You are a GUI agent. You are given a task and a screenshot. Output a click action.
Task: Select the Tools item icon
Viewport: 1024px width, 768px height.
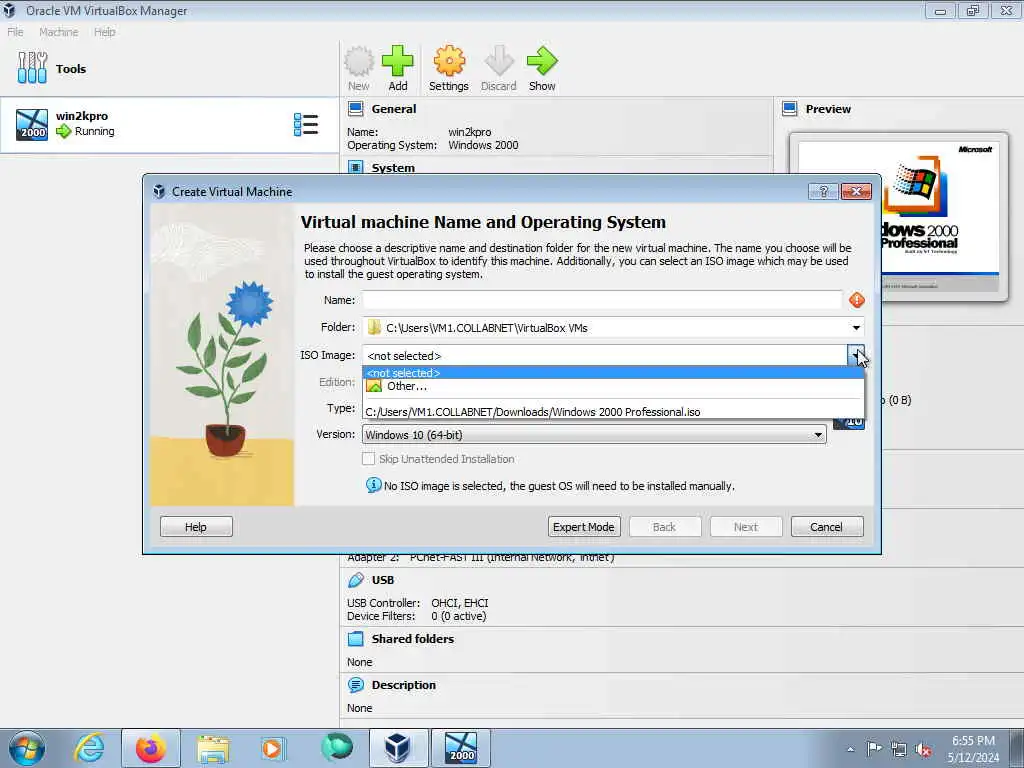32,68
